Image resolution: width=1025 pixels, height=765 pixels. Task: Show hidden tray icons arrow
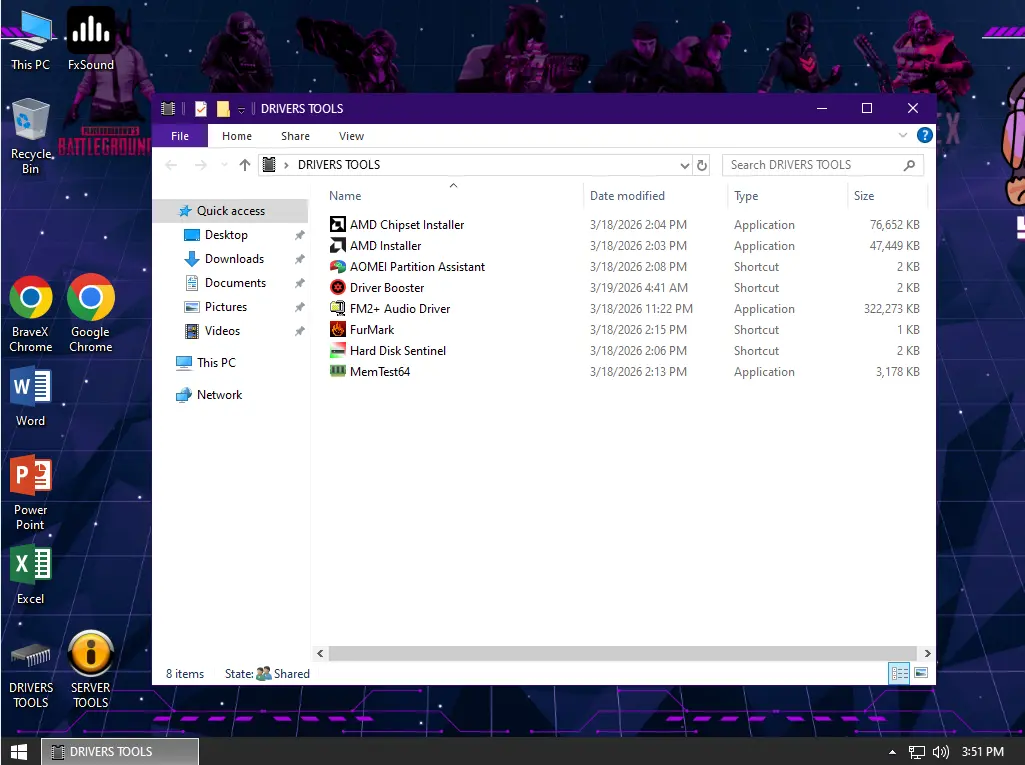892,753
